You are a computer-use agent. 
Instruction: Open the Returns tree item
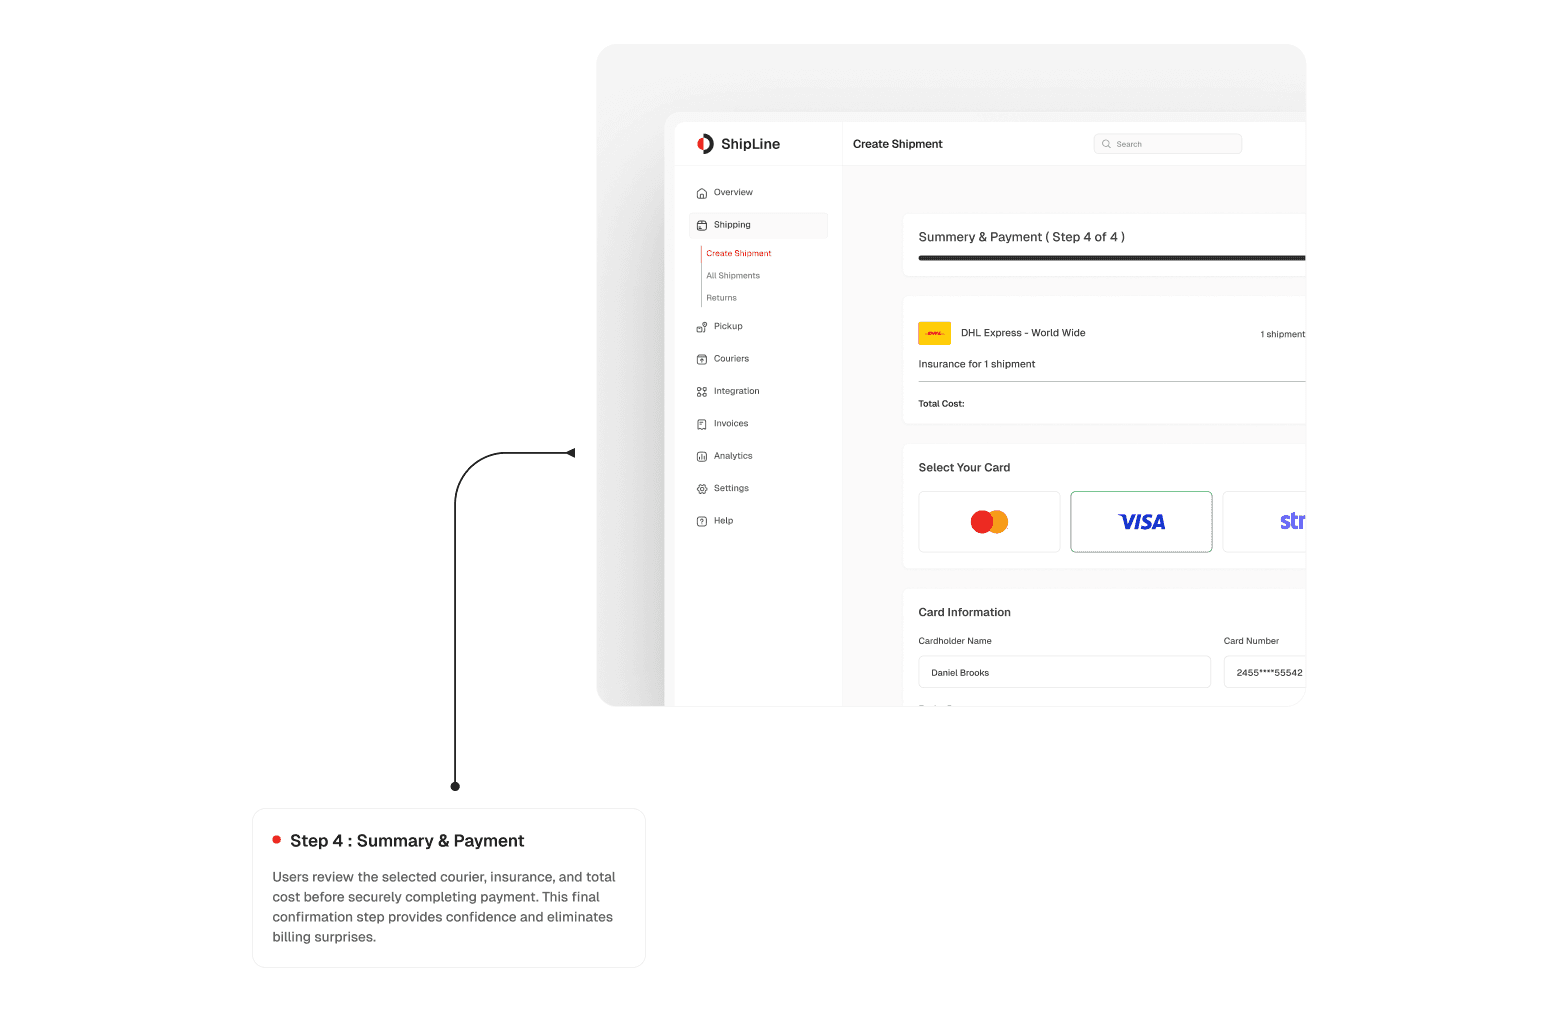tap(721, 297)
